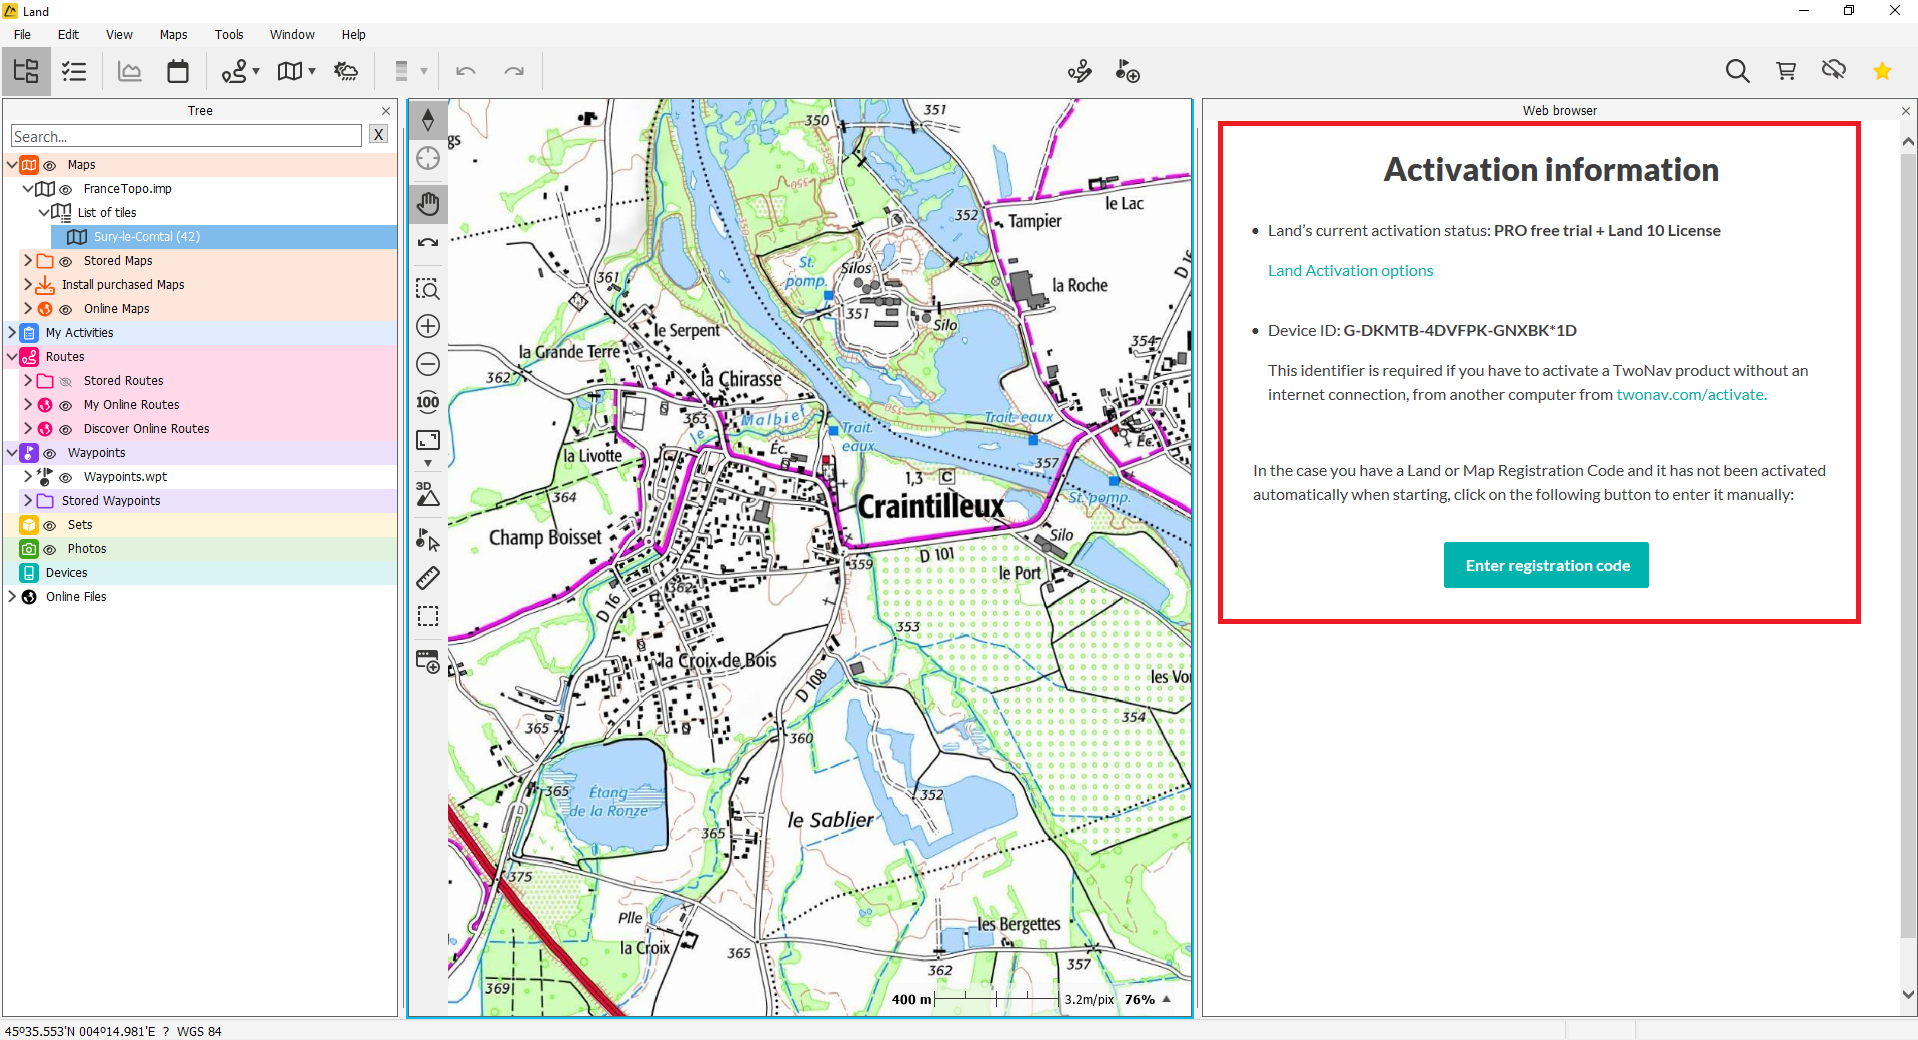Open the weather cloud icon

(346, 71)
